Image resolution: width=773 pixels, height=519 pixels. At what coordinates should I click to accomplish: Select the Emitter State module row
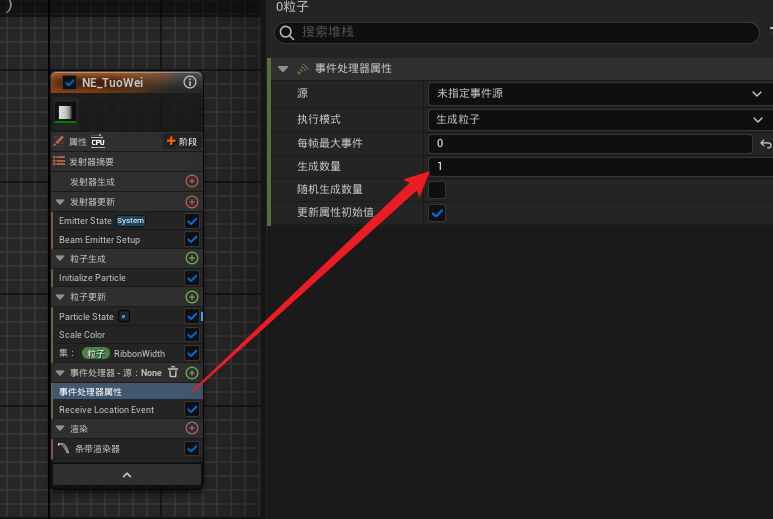tap(127, 221)
